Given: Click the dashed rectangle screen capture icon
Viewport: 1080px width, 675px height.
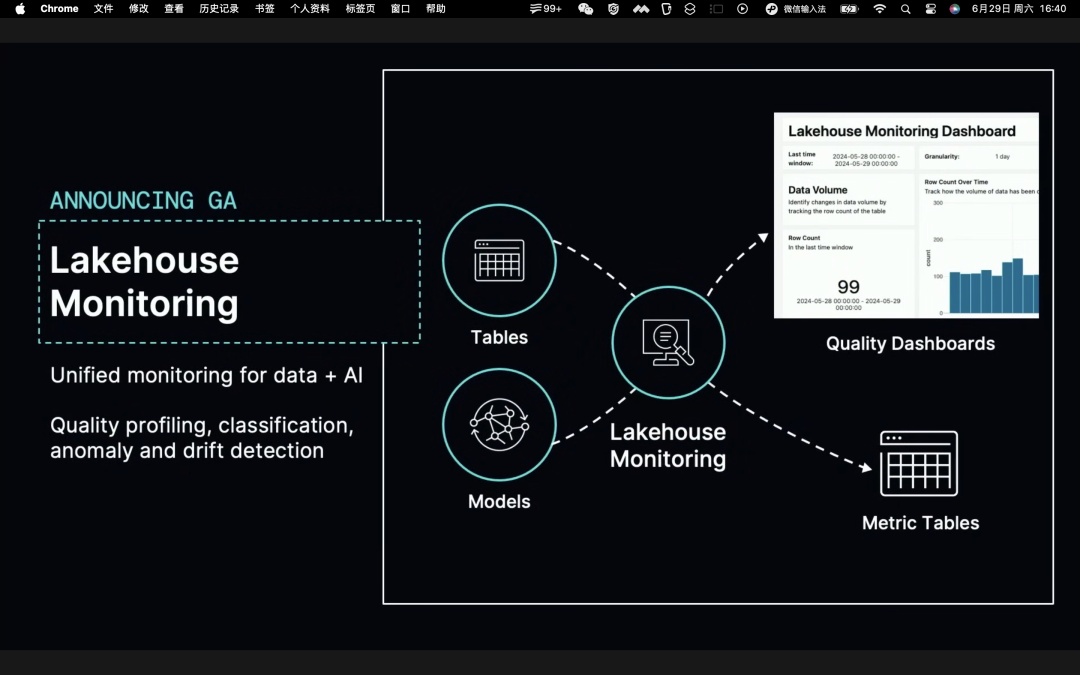Looking at the screenshot, I should pos(716,9).
